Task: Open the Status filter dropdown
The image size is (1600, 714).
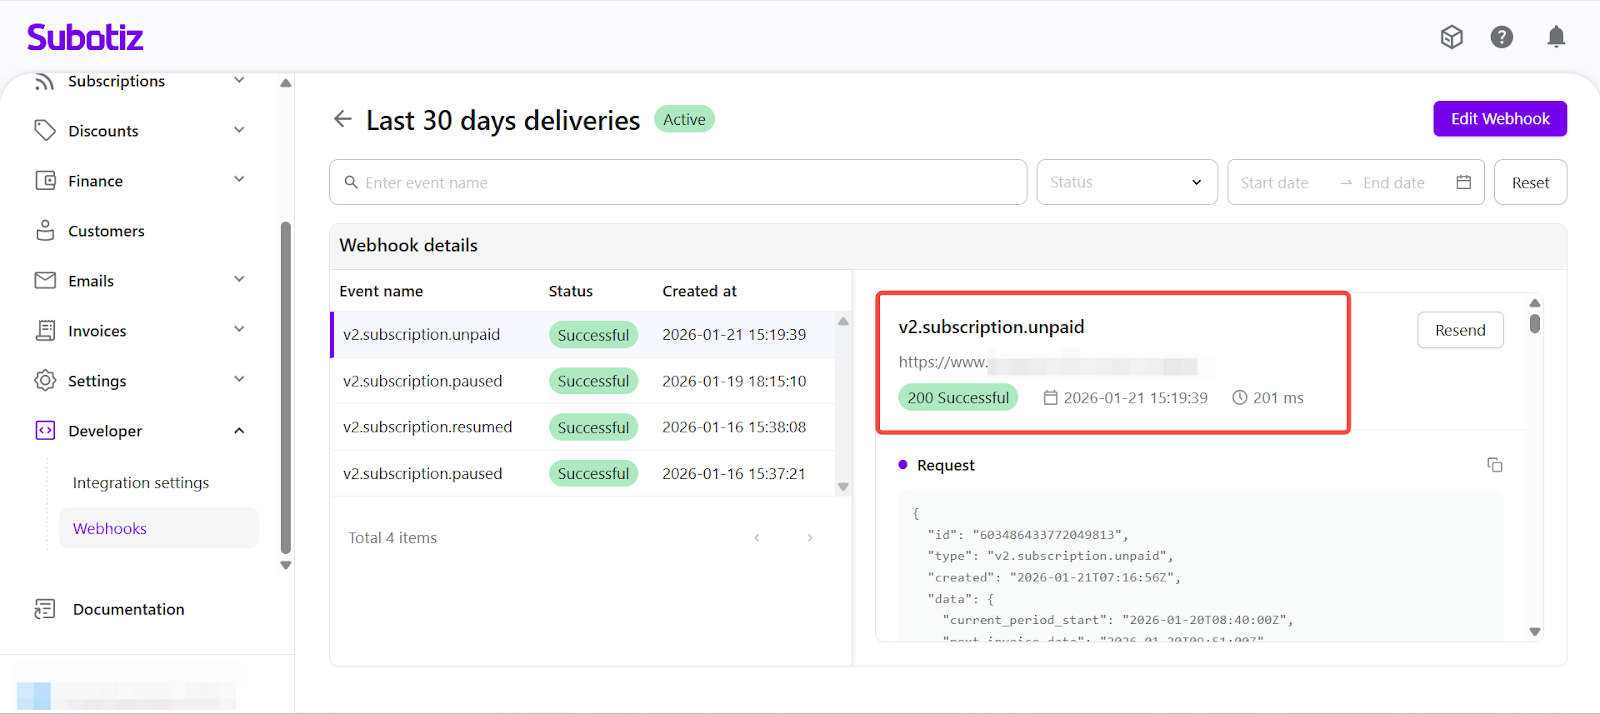Action: click(x=1126, y=182)
